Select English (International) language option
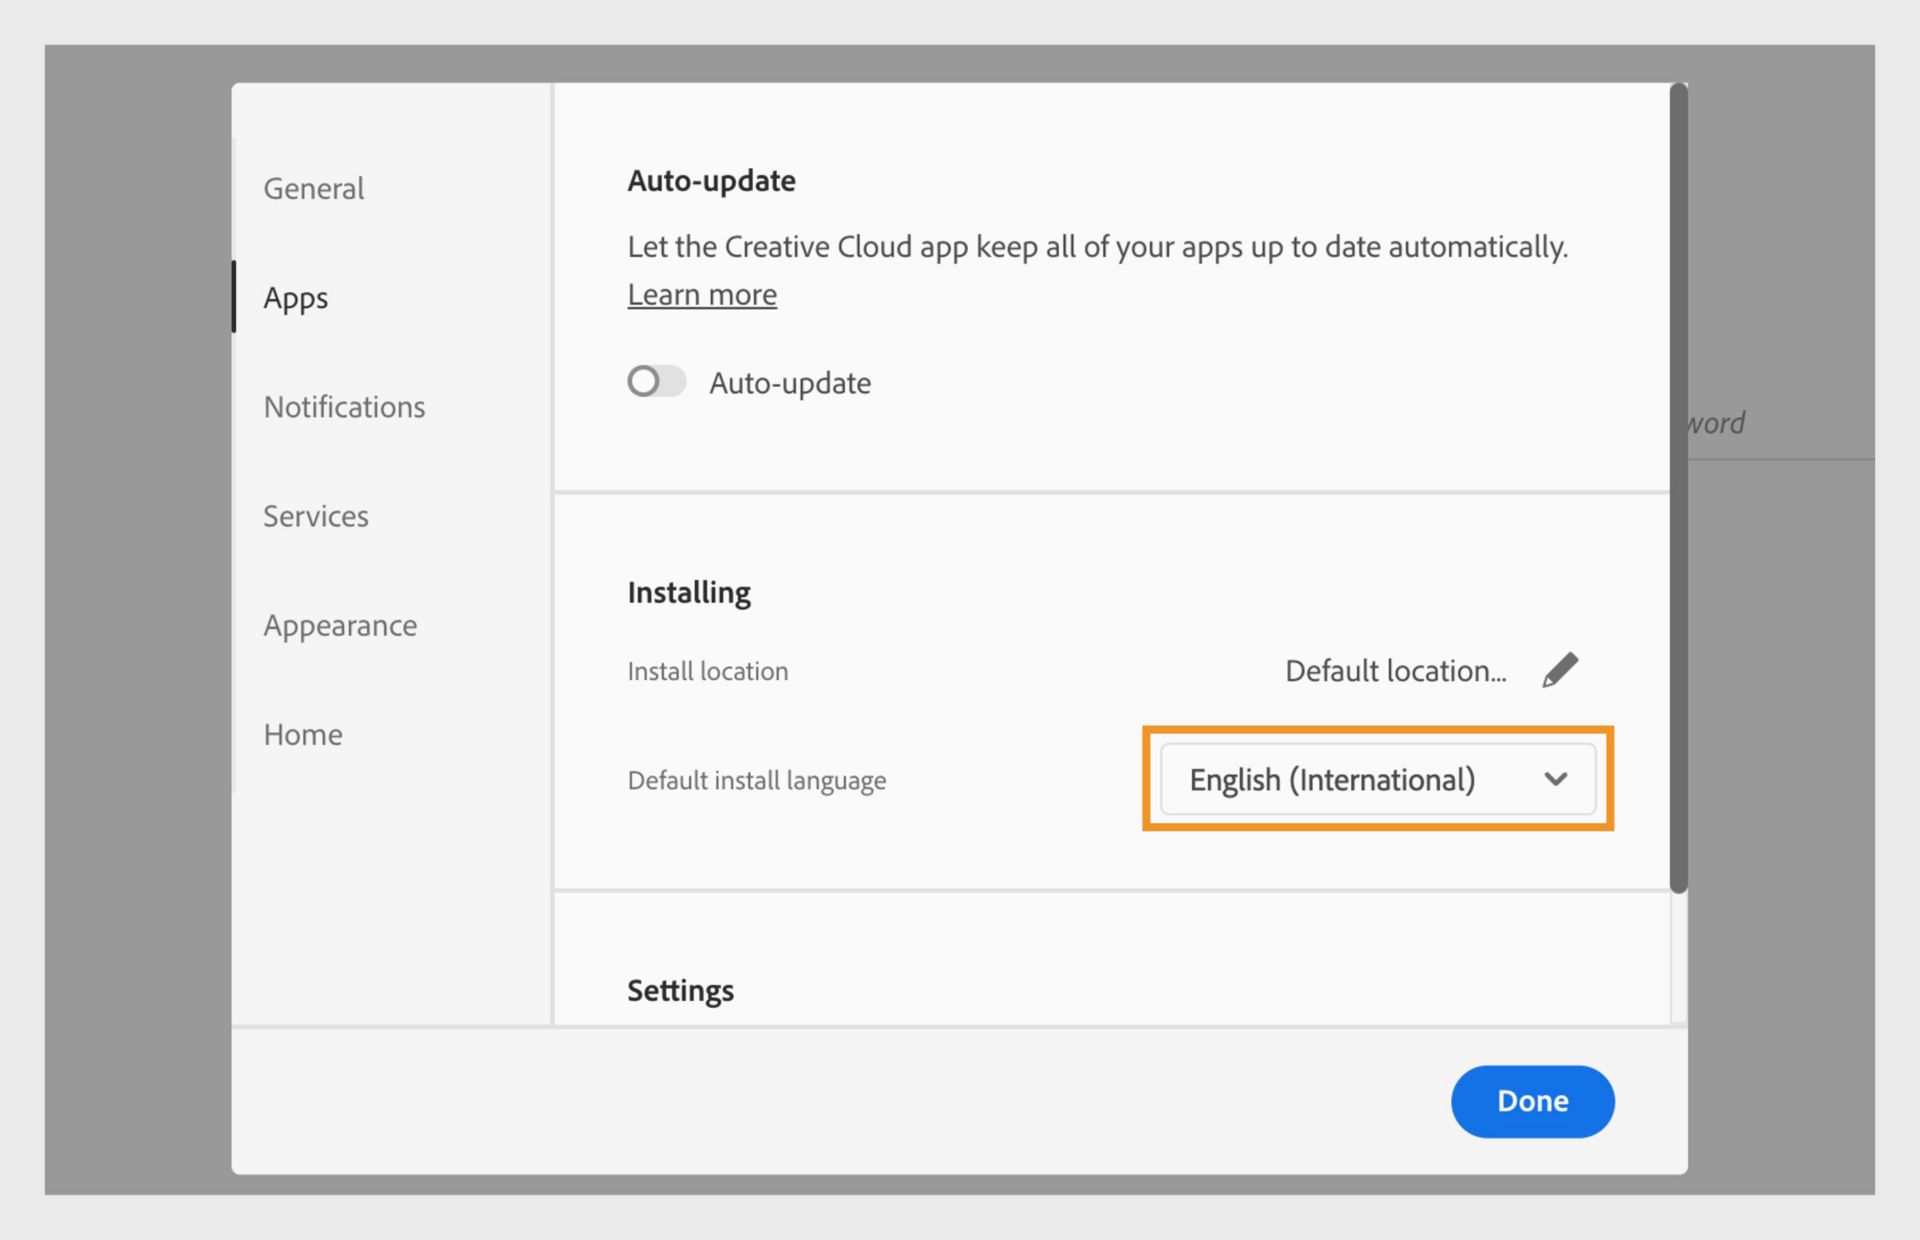The width and height of the screenshot is (1920, 1240). pos(1377,780)
